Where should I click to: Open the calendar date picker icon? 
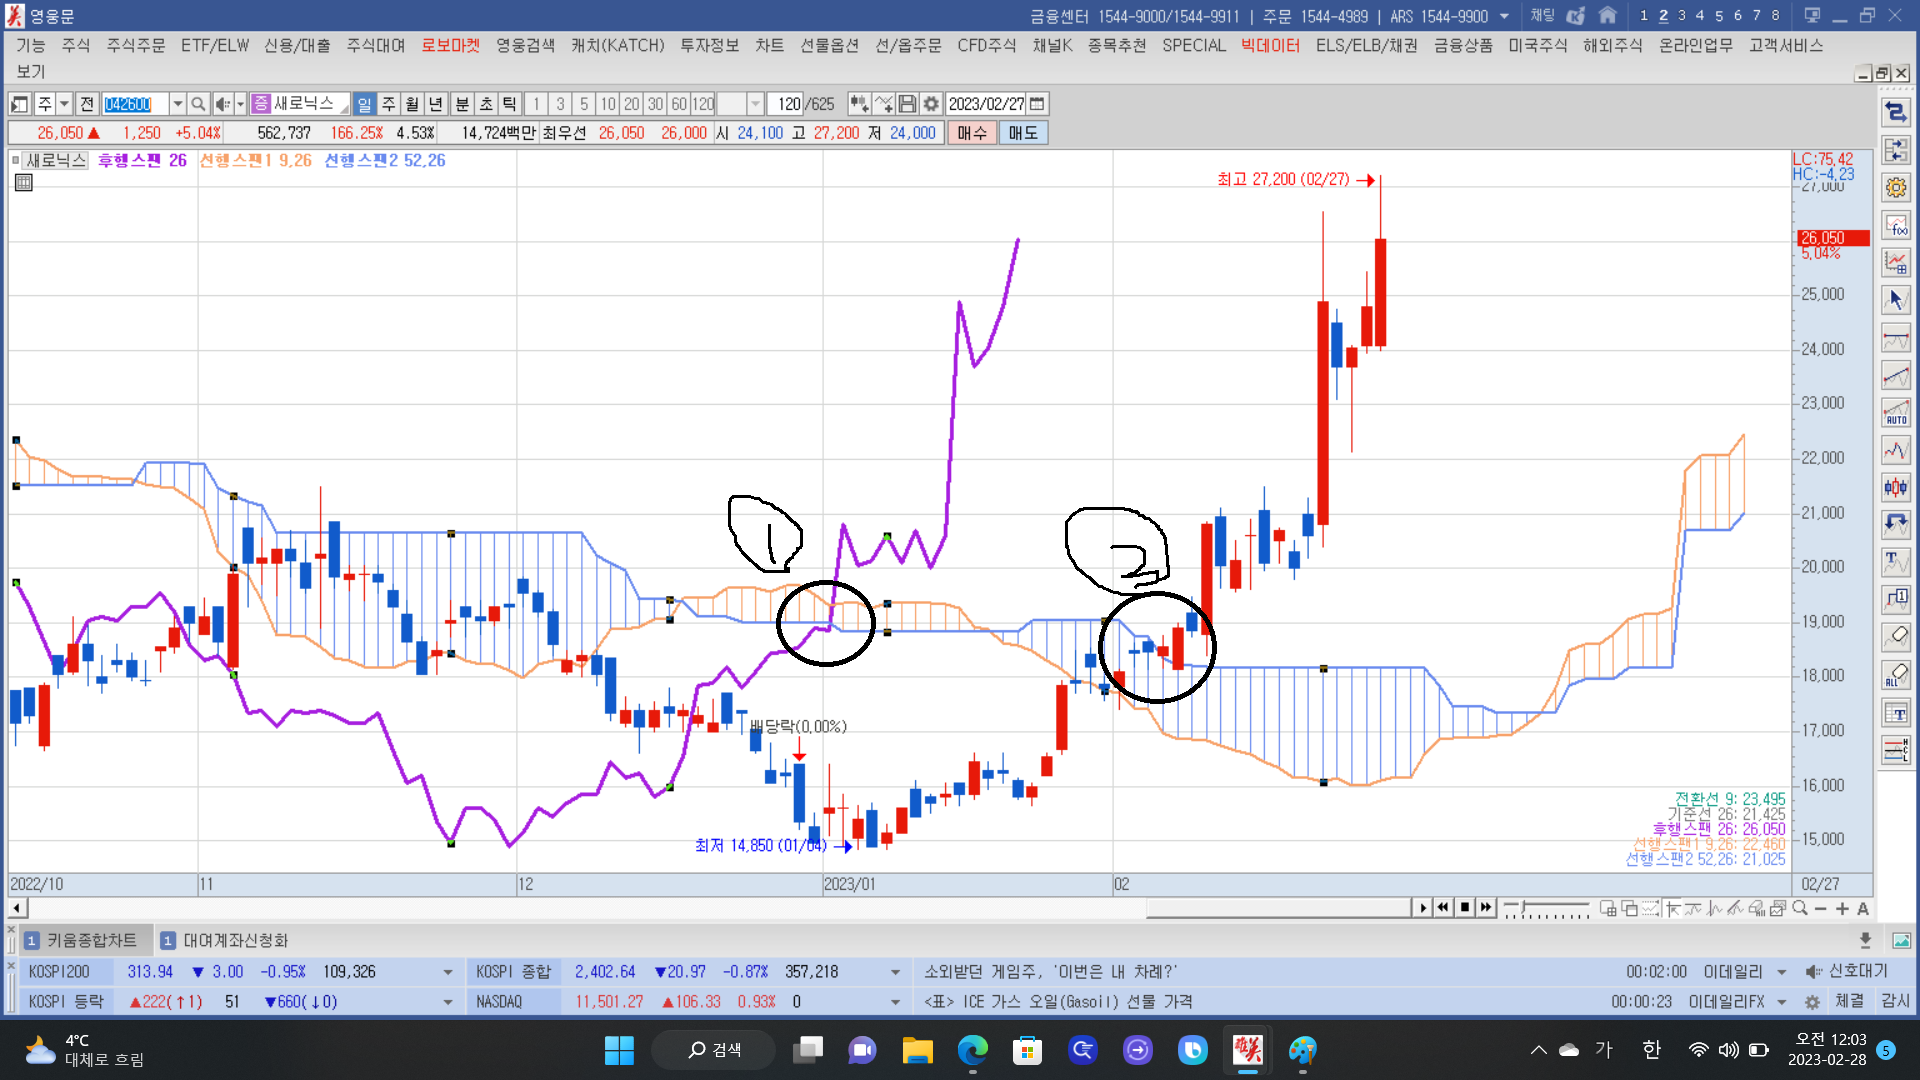pyautogui.click(x=1037, y=104)
